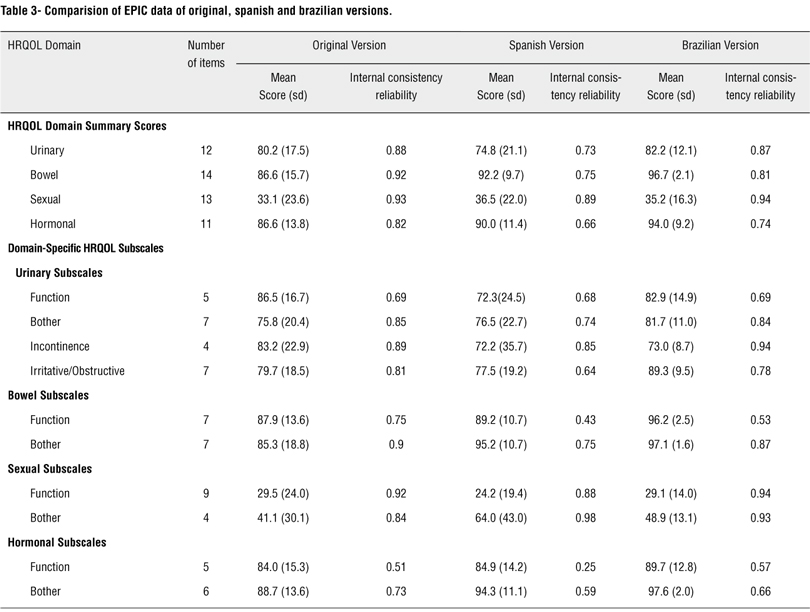Select the 'Urinary' row label
810x612 pixels.
(47, 150)
